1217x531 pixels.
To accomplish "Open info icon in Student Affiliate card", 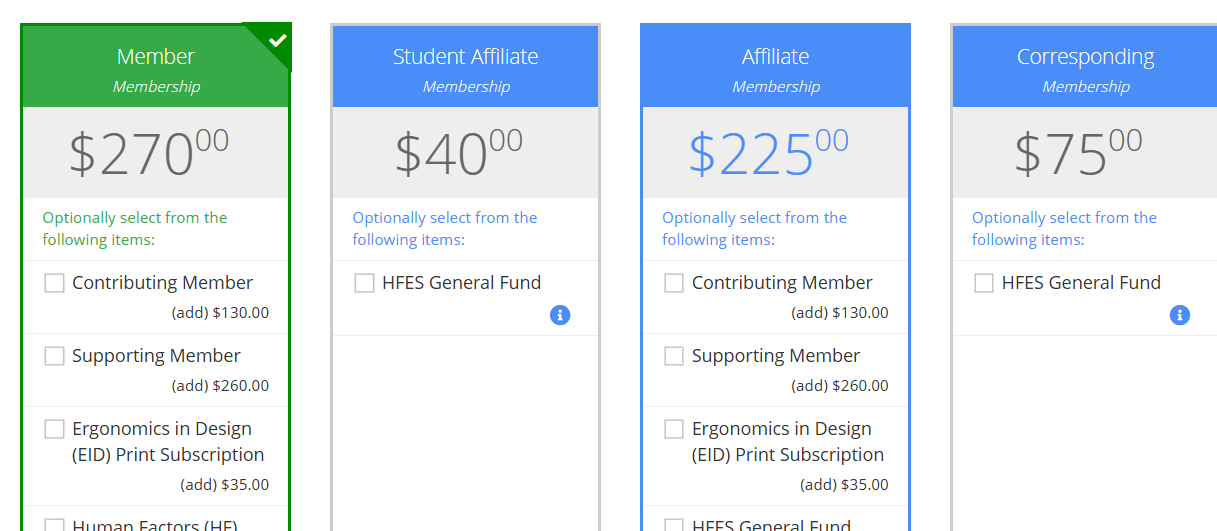I will click(x=560, y=315).
